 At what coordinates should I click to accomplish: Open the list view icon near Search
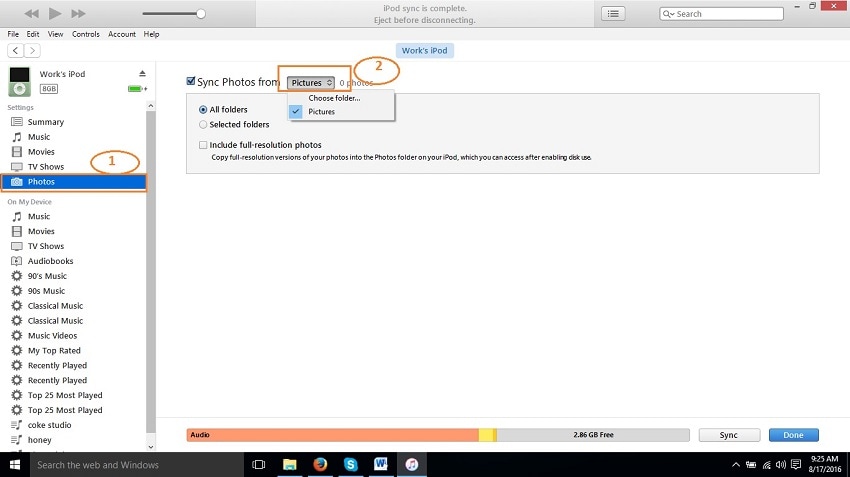[613, 14]
